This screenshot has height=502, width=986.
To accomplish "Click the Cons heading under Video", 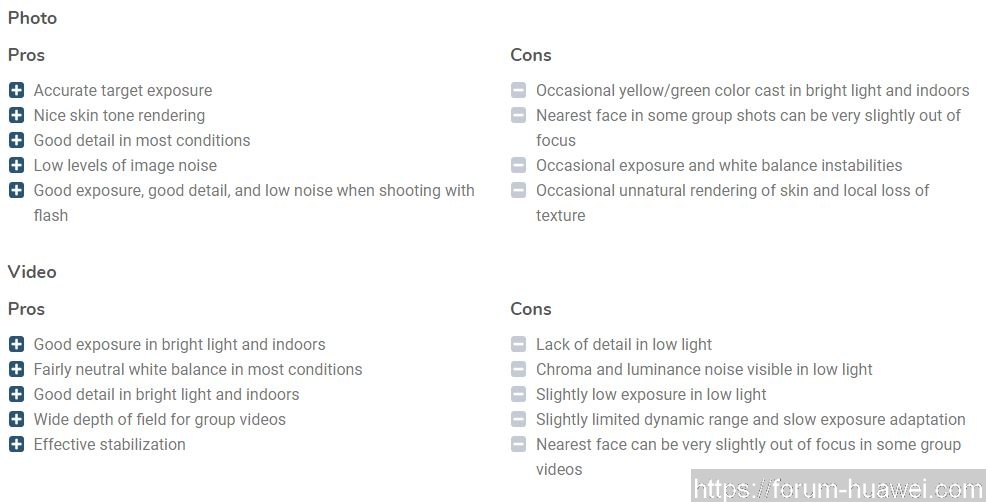I will pyautogui.click(x=531, y=309).
